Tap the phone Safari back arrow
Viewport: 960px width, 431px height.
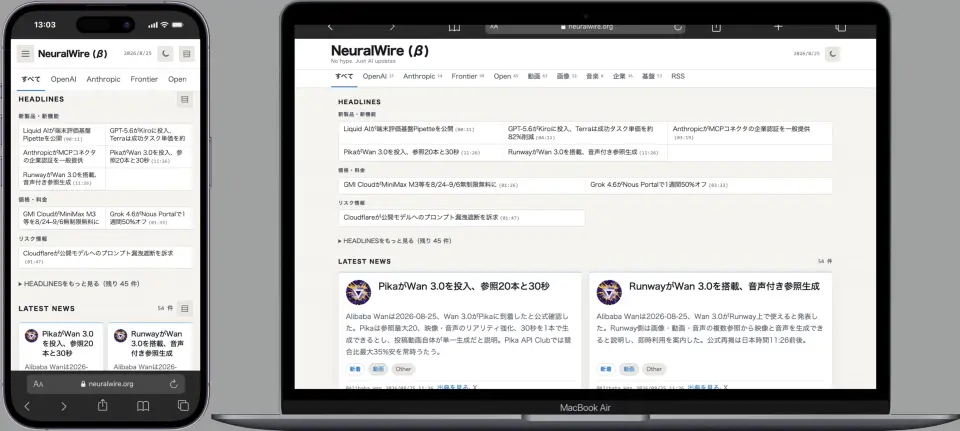[27, 406]
